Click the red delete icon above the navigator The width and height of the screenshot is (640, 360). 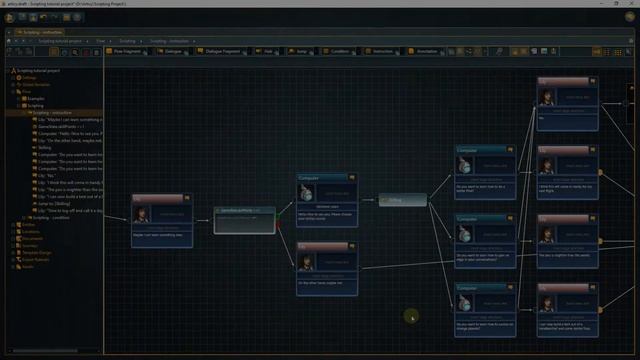point(86,52)
